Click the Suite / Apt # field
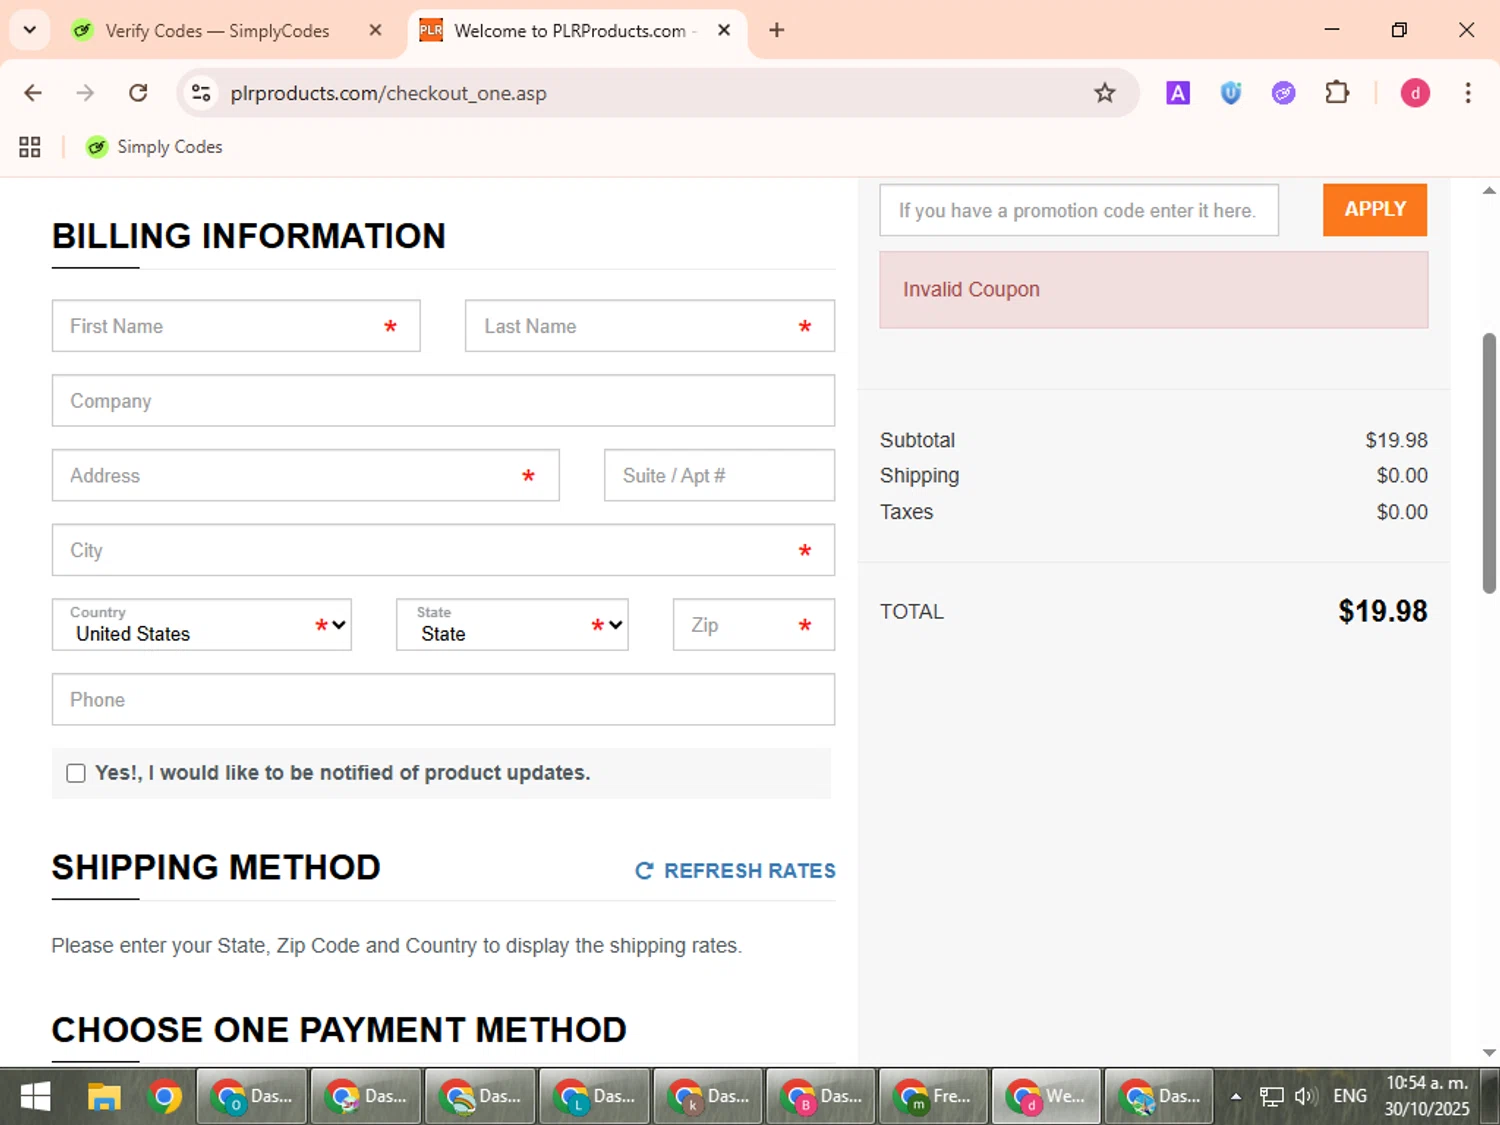Screen dimensions: 1500x1125 [719, 475]
